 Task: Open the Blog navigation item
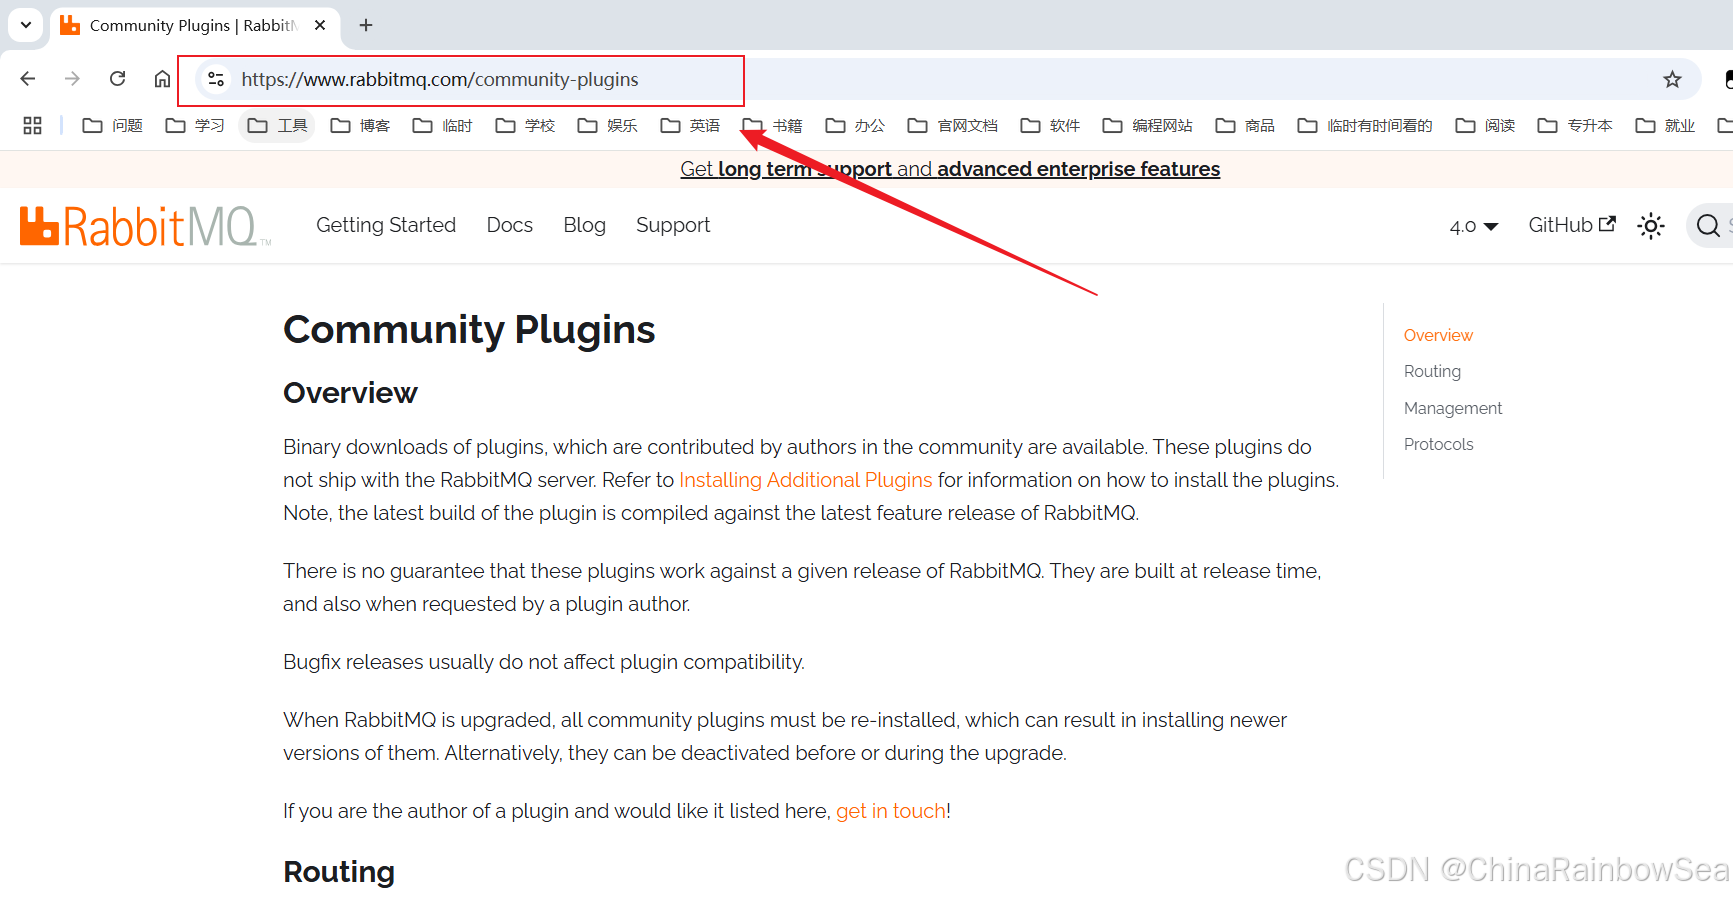pos(584,225)
